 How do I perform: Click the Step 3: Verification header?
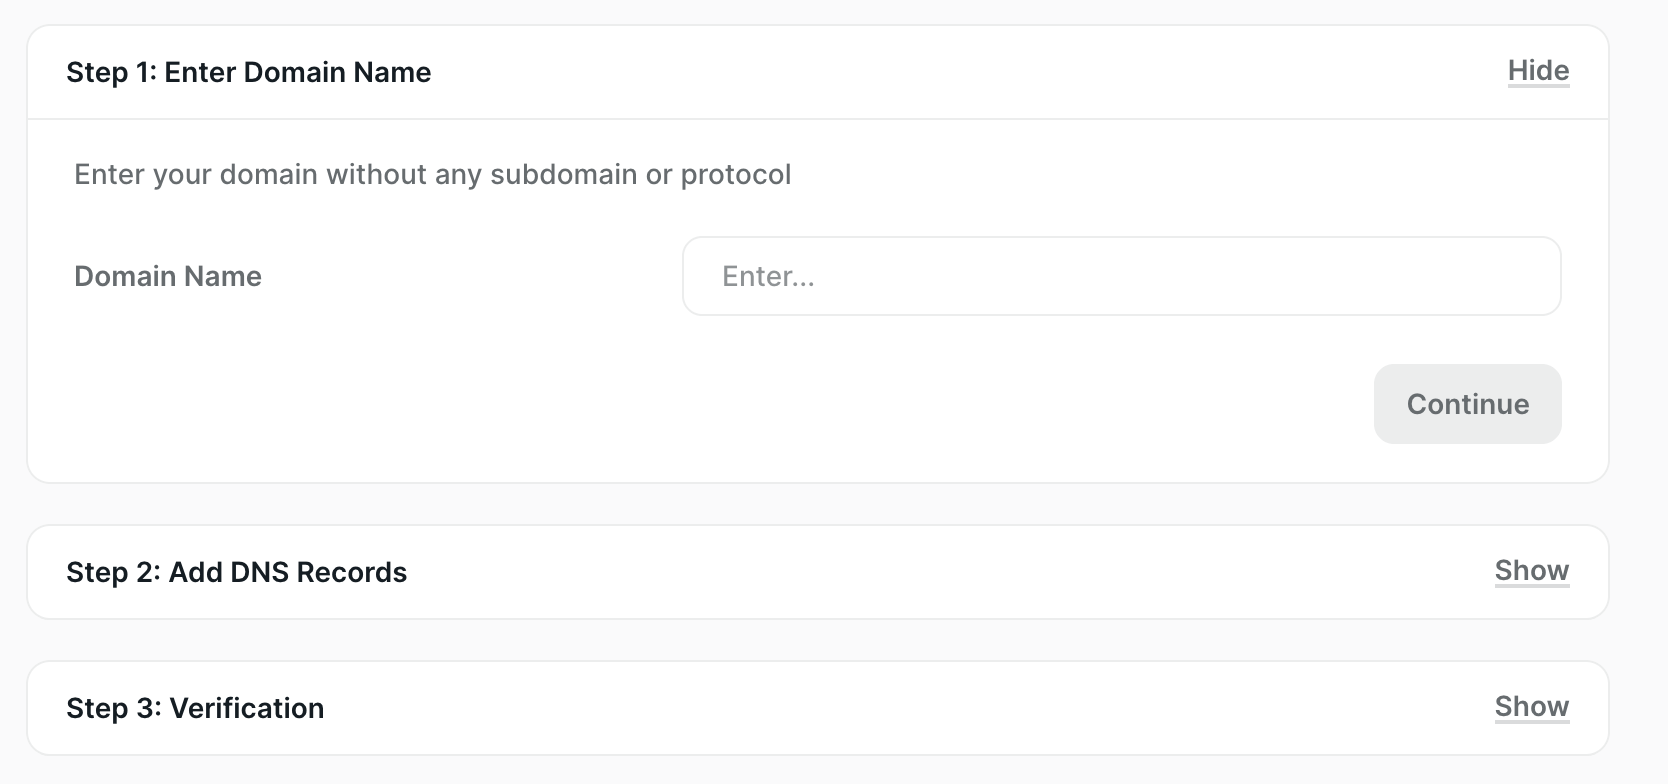click(x=195, y=708)
